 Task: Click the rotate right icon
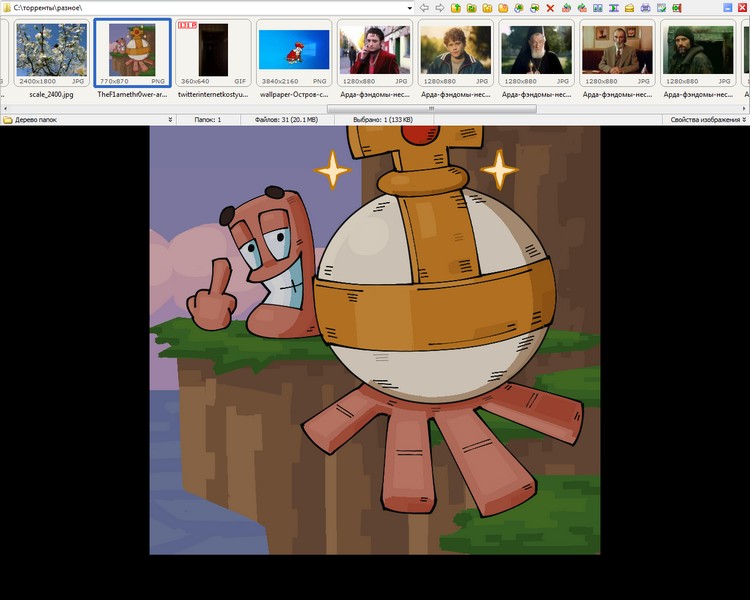(582, 8)
